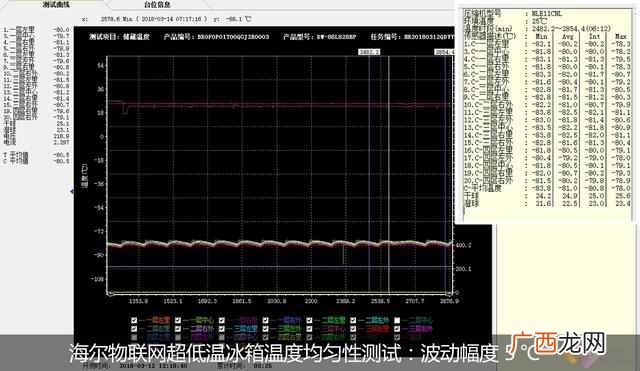This screenshot has height=371, width=640.
Task: Click the 2854.4 cursor label above chart
Action: (444, 52)
